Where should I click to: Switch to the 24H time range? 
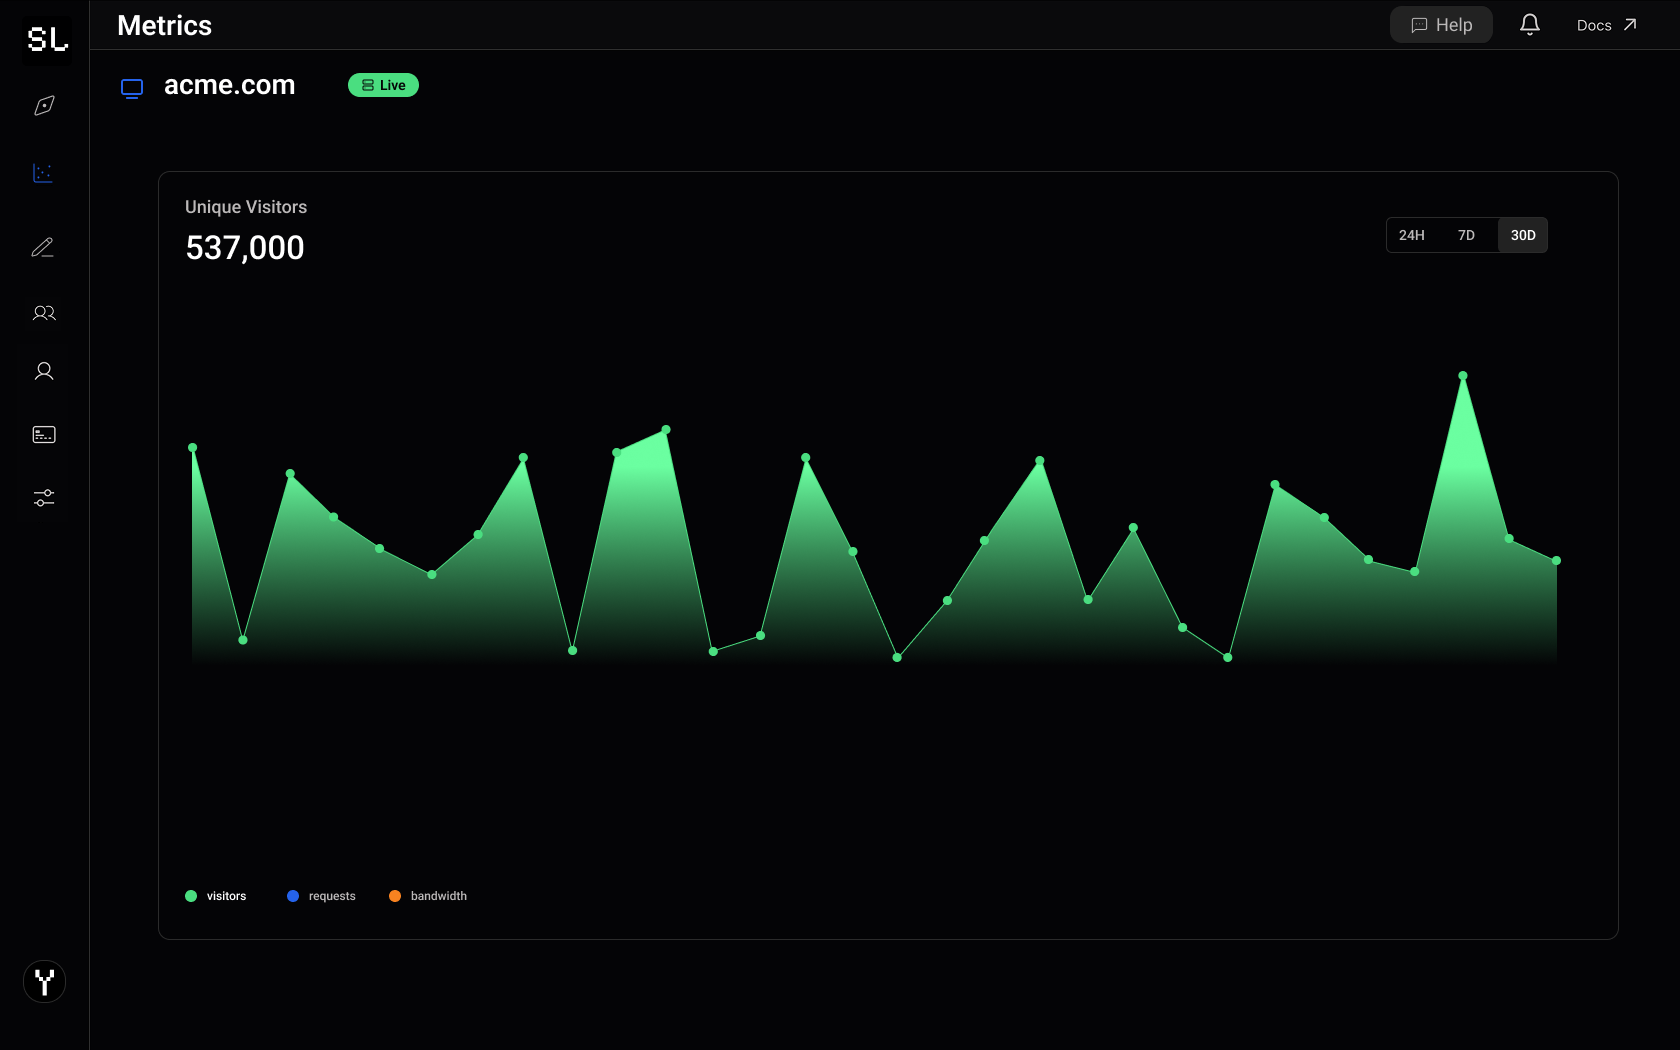coord(1412,235)
